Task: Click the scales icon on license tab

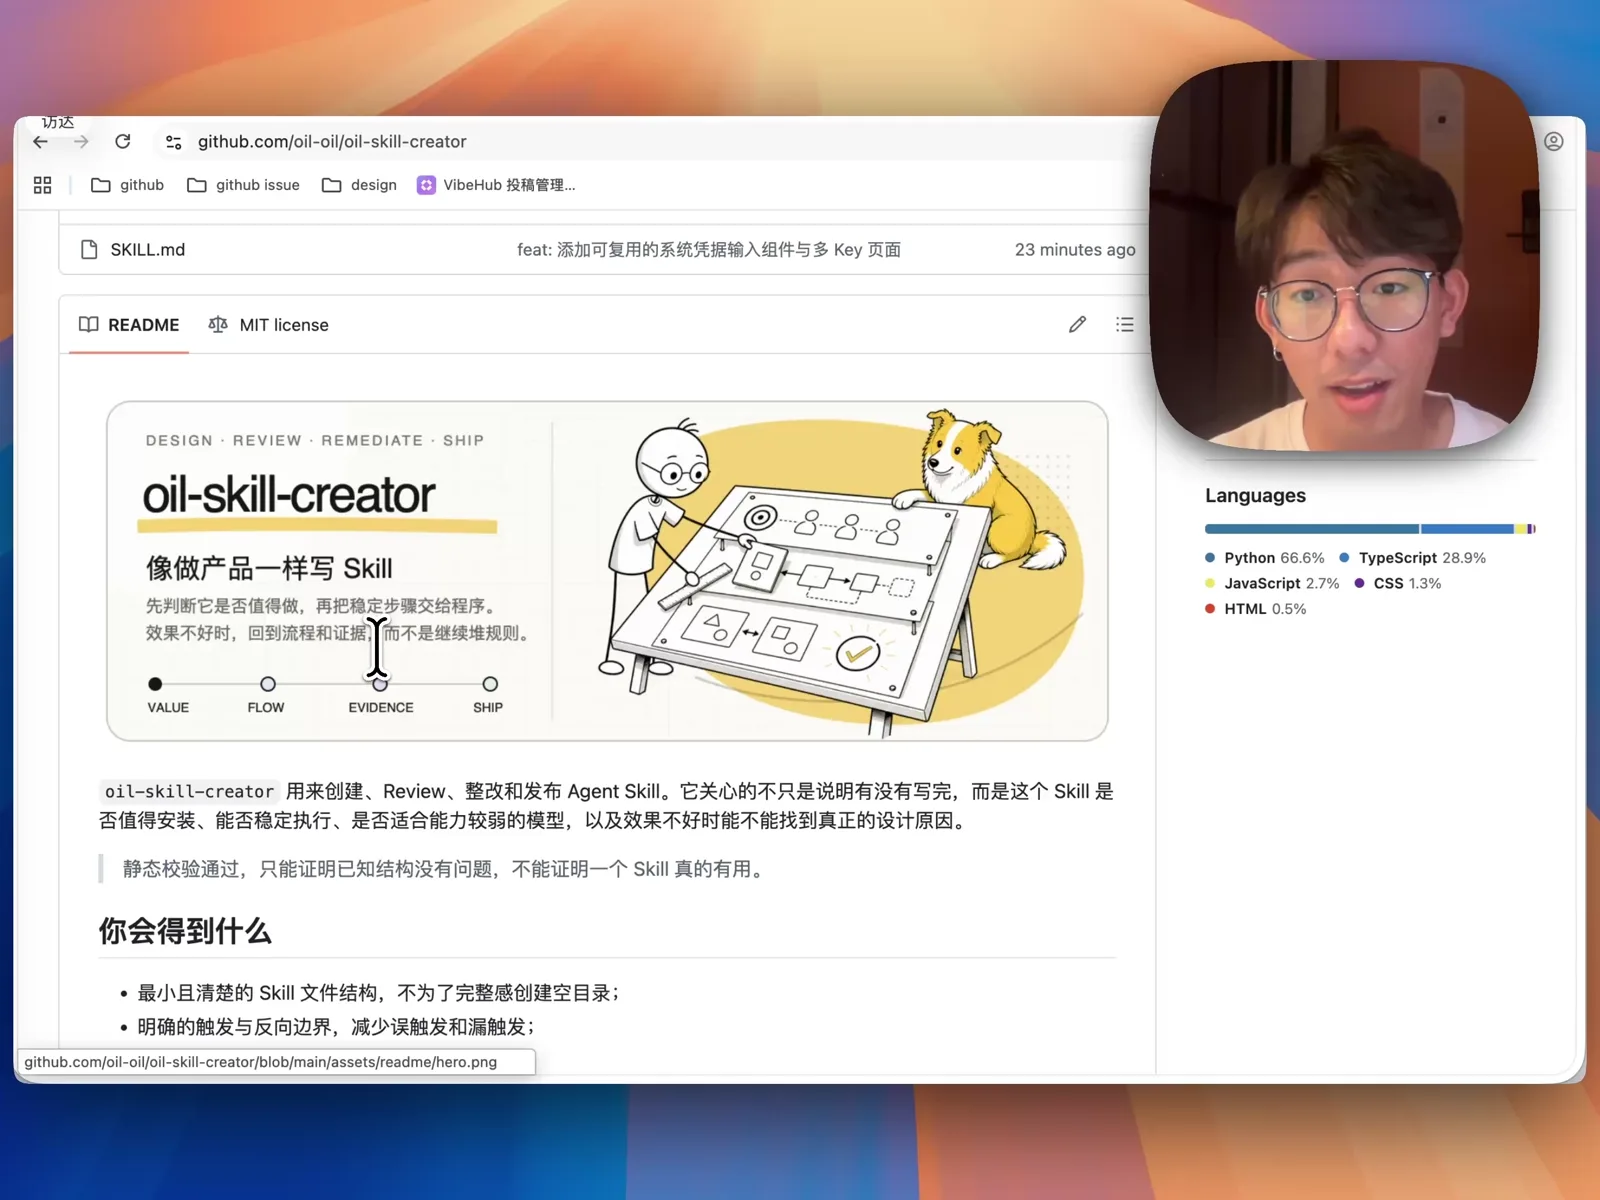Action: 218,325
